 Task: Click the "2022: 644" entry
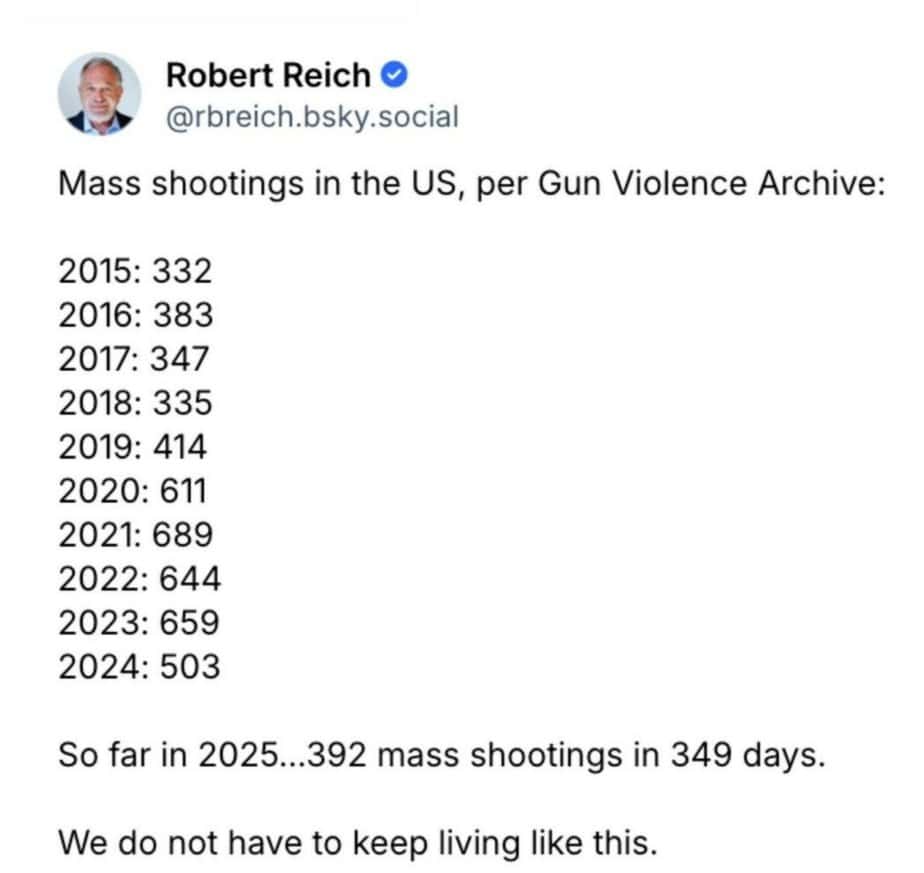[139, 580]
